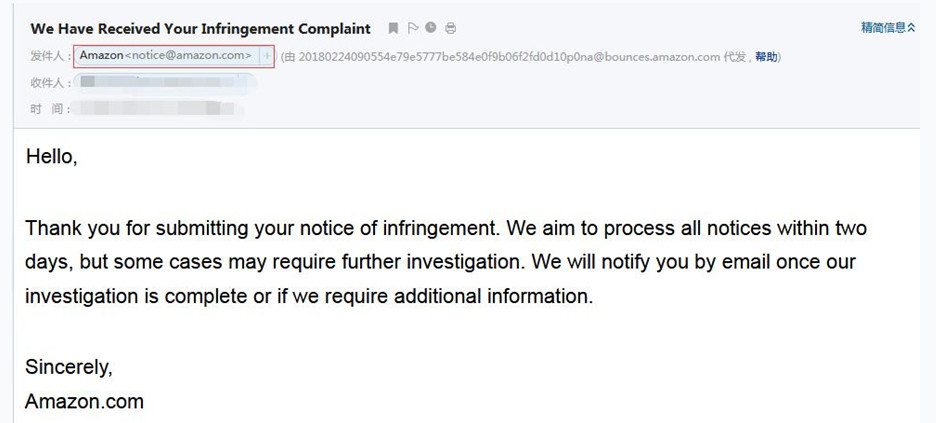
Task: Click the Hello greeting line
Action: pos(51,157)
